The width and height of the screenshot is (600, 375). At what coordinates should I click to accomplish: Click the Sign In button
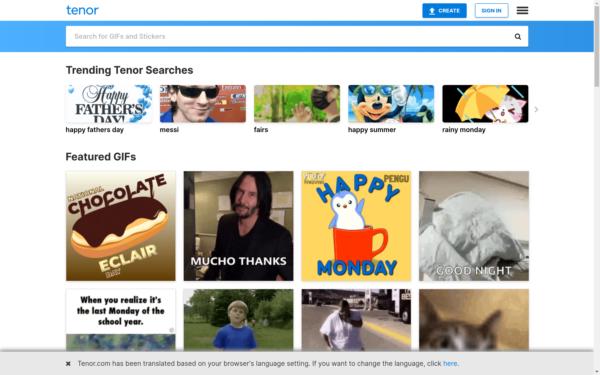coord(491,11)
